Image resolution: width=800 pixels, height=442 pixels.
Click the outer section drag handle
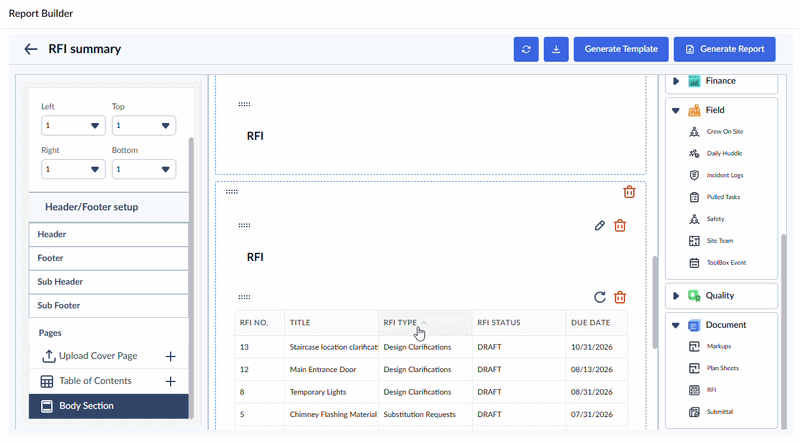tap(232, 192)
